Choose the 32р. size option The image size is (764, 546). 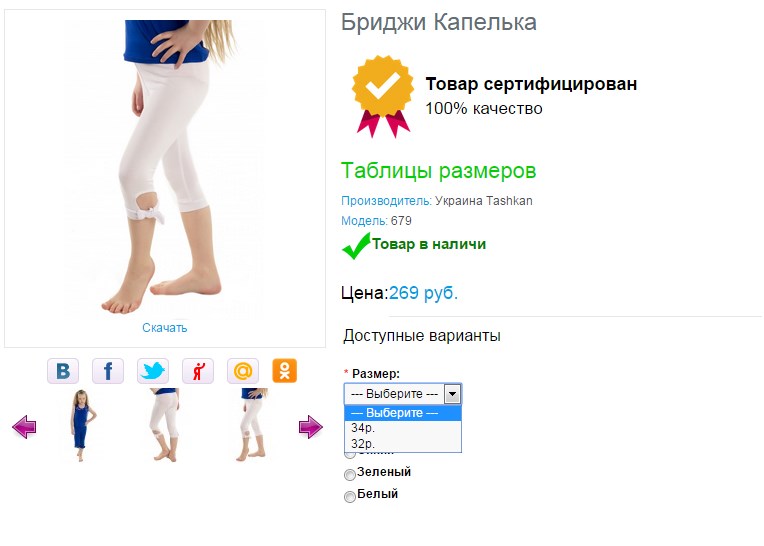(x=402, y=444)
